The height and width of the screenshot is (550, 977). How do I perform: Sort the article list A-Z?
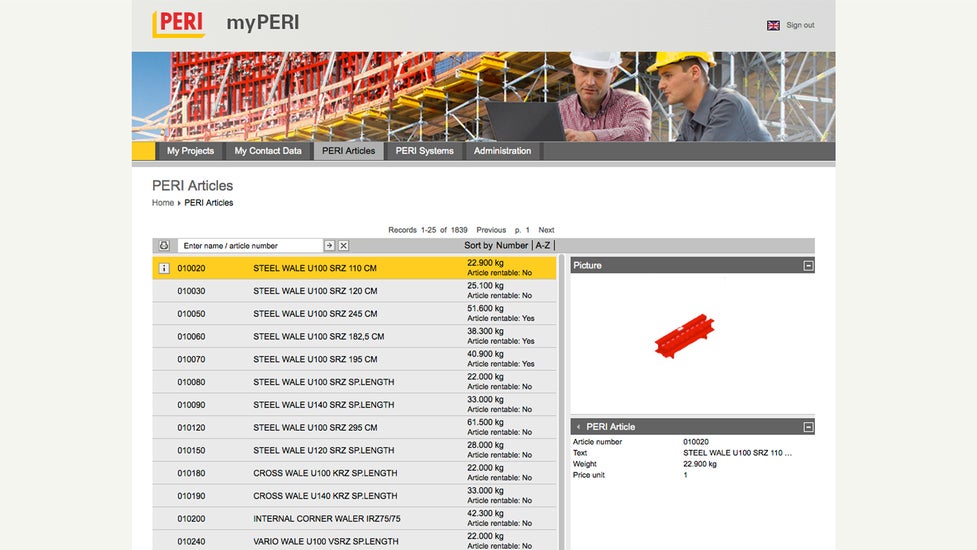click(x=543, y=245)
